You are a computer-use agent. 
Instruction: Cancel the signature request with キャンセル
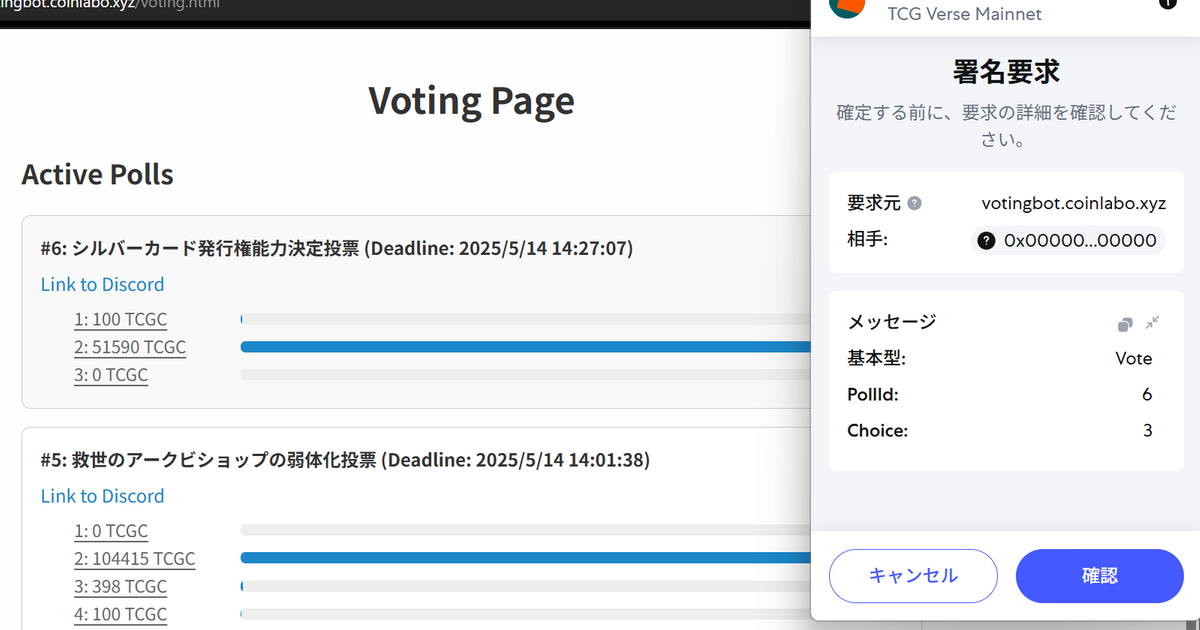[912, 576]
